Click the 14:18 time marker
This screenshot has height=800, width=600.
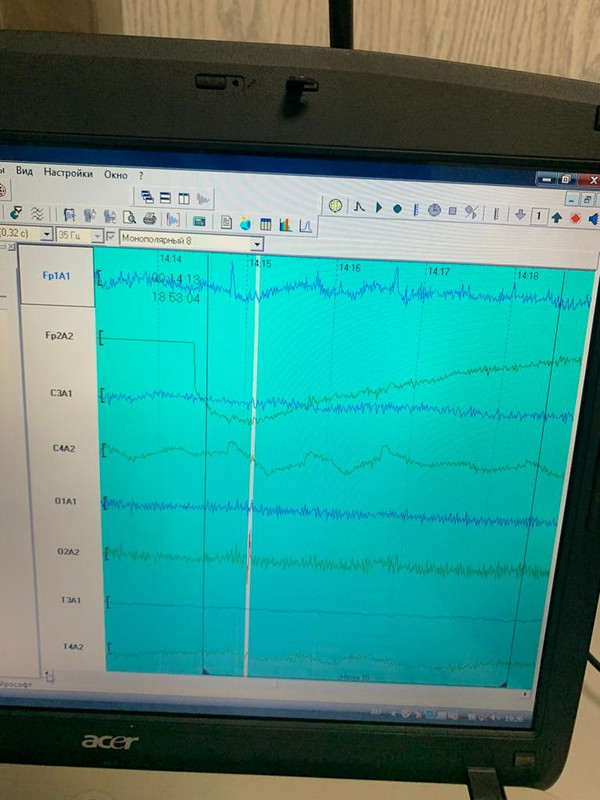coord(528,276)
